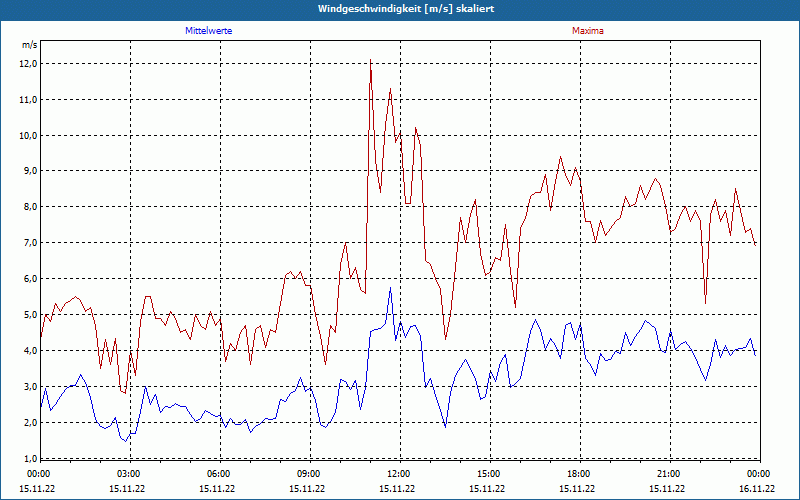This screenshot has height=500, width=800.
Task: Click the '9,0' y-axis value
Action: tap(30, 171)
